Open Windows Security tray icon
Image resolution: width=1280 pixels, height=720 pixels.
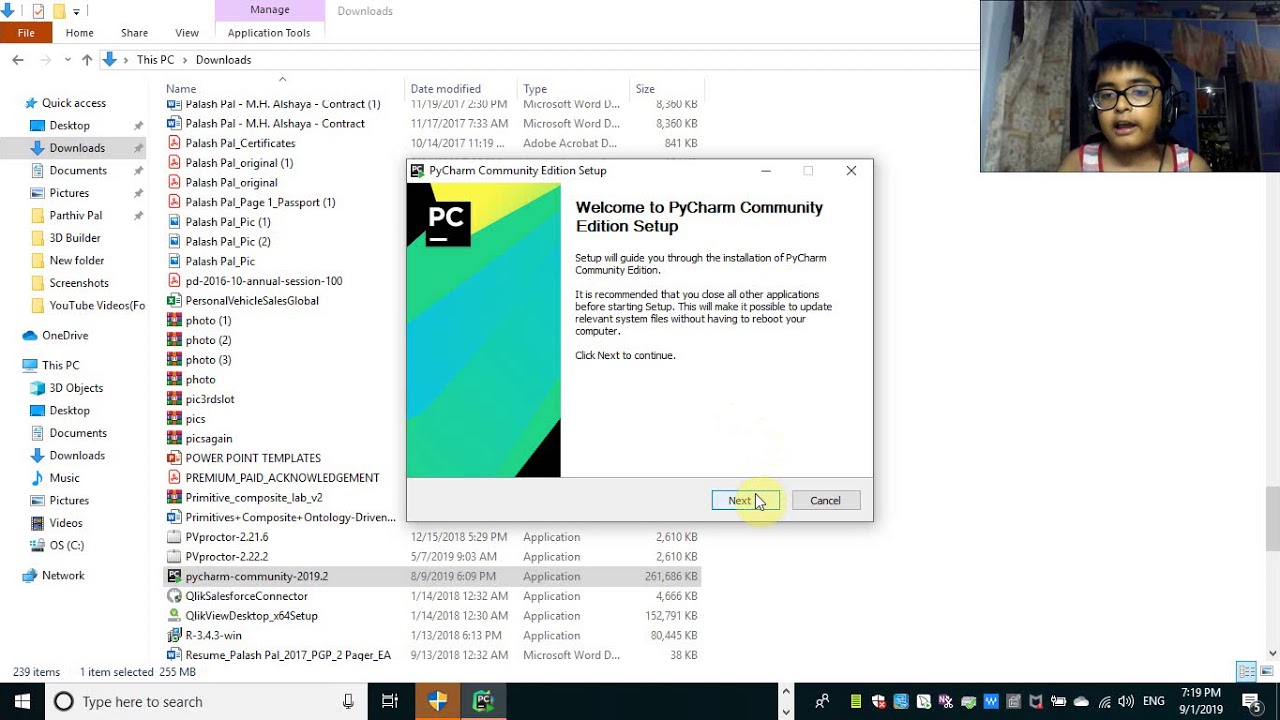tap(878, 702)
